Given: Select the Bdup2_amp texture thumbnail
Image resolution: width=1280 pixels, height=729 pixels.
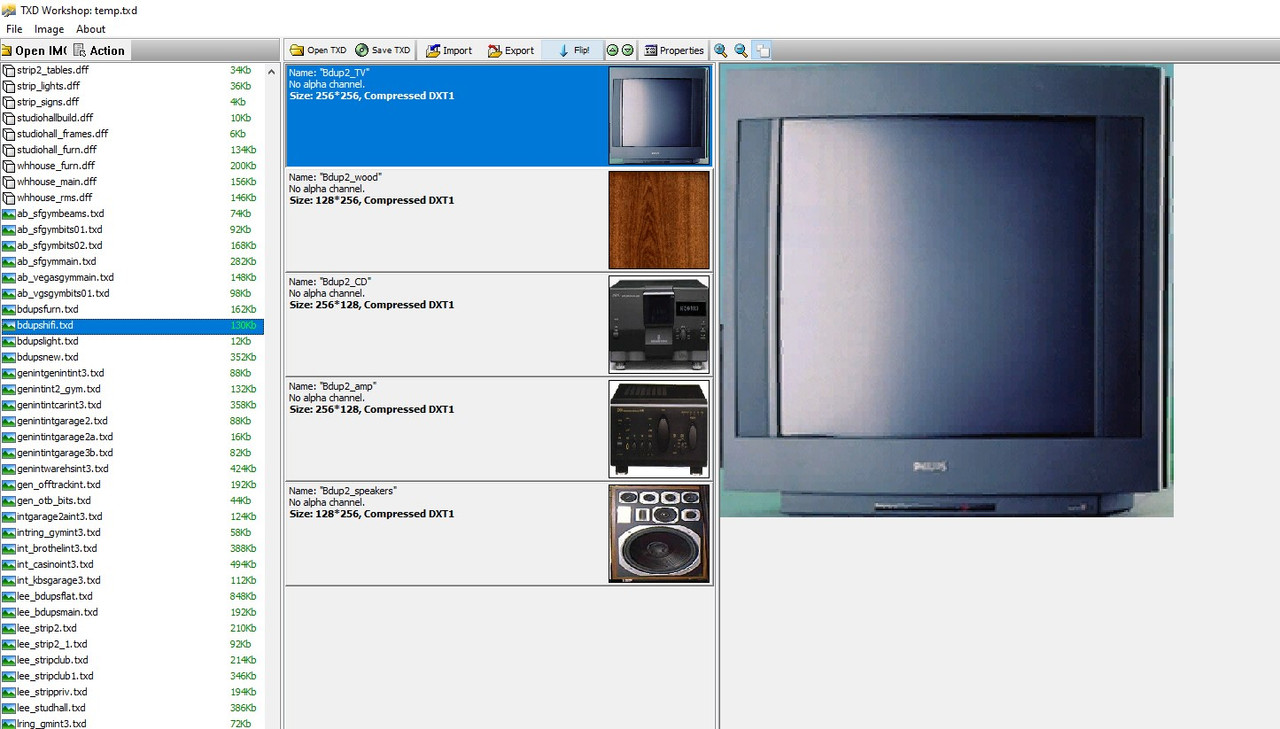Looking at the screenshot, I should point(659,429).
